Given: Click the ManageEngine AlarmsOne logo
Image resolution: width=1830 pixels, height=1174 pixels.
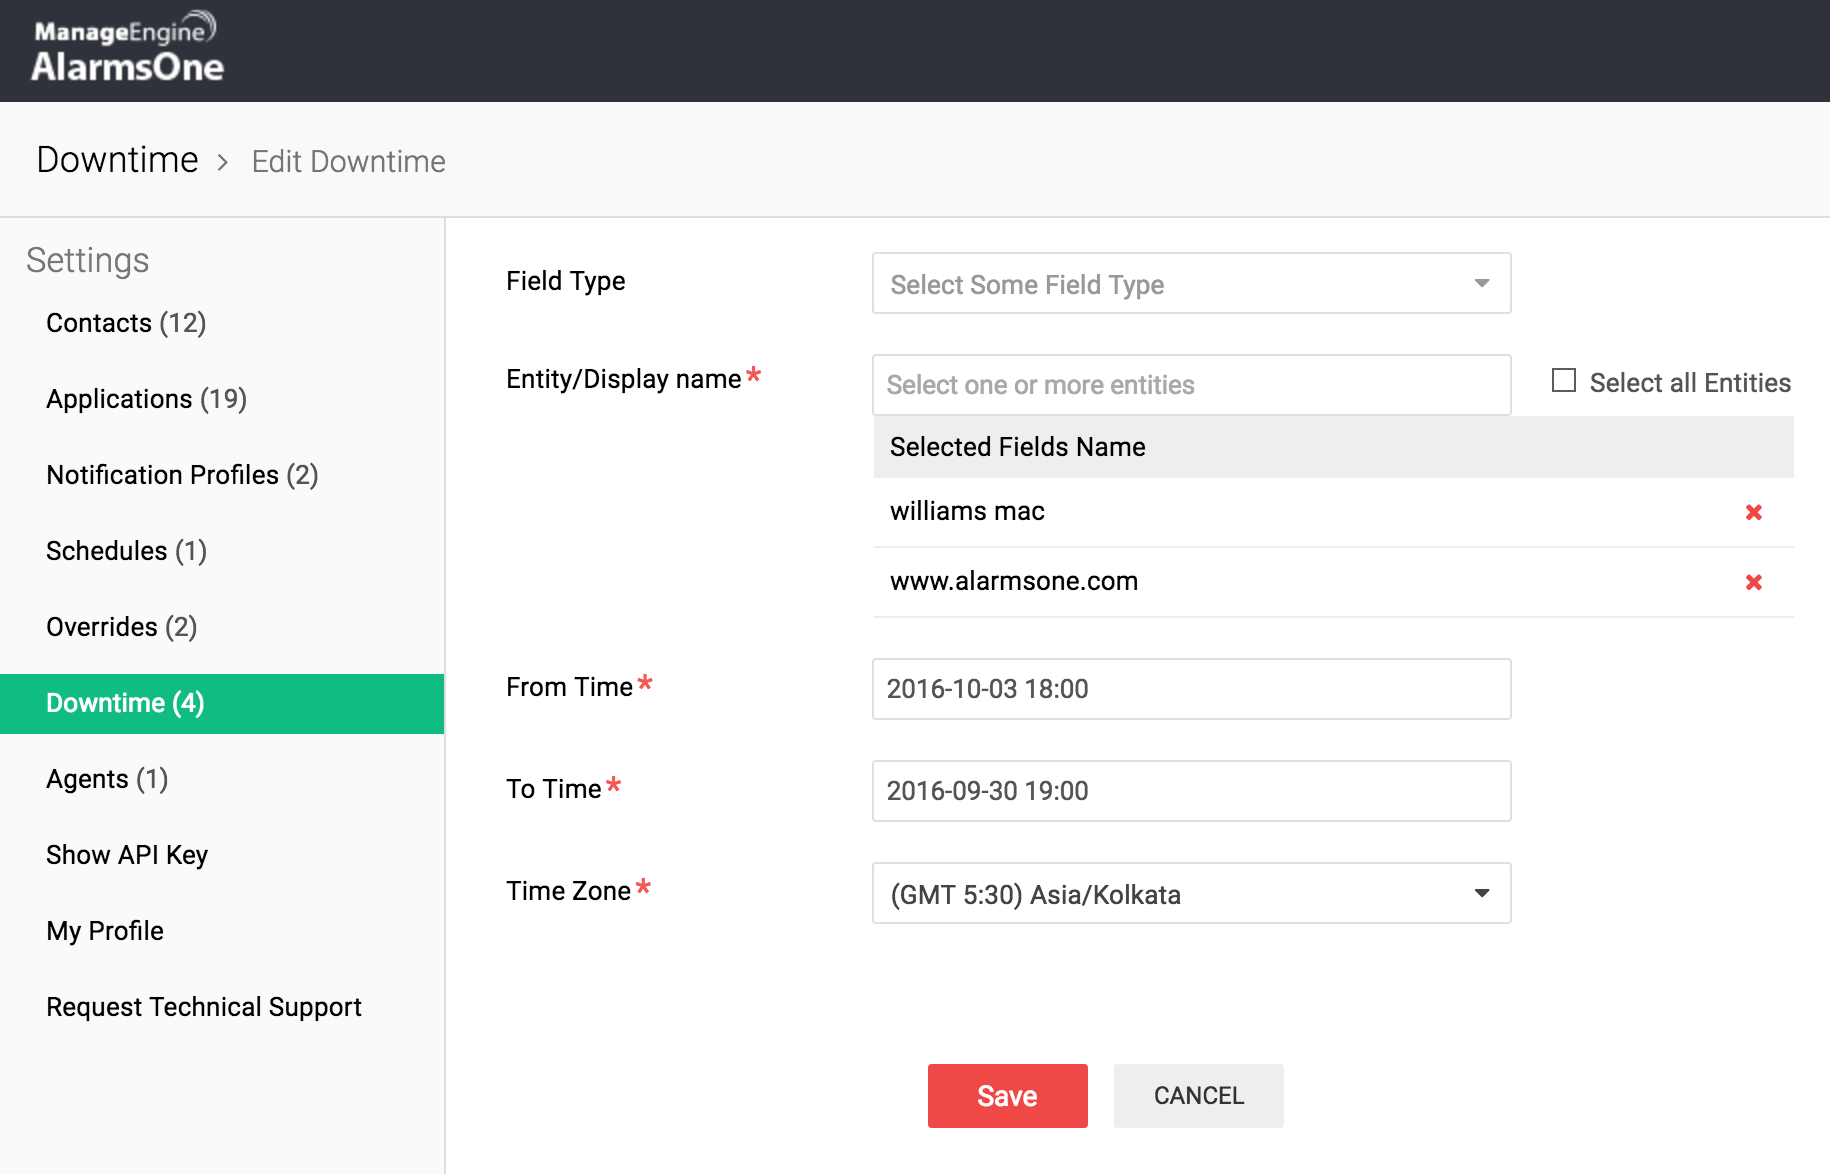Looking at the screenshot, I should [128, 48].
